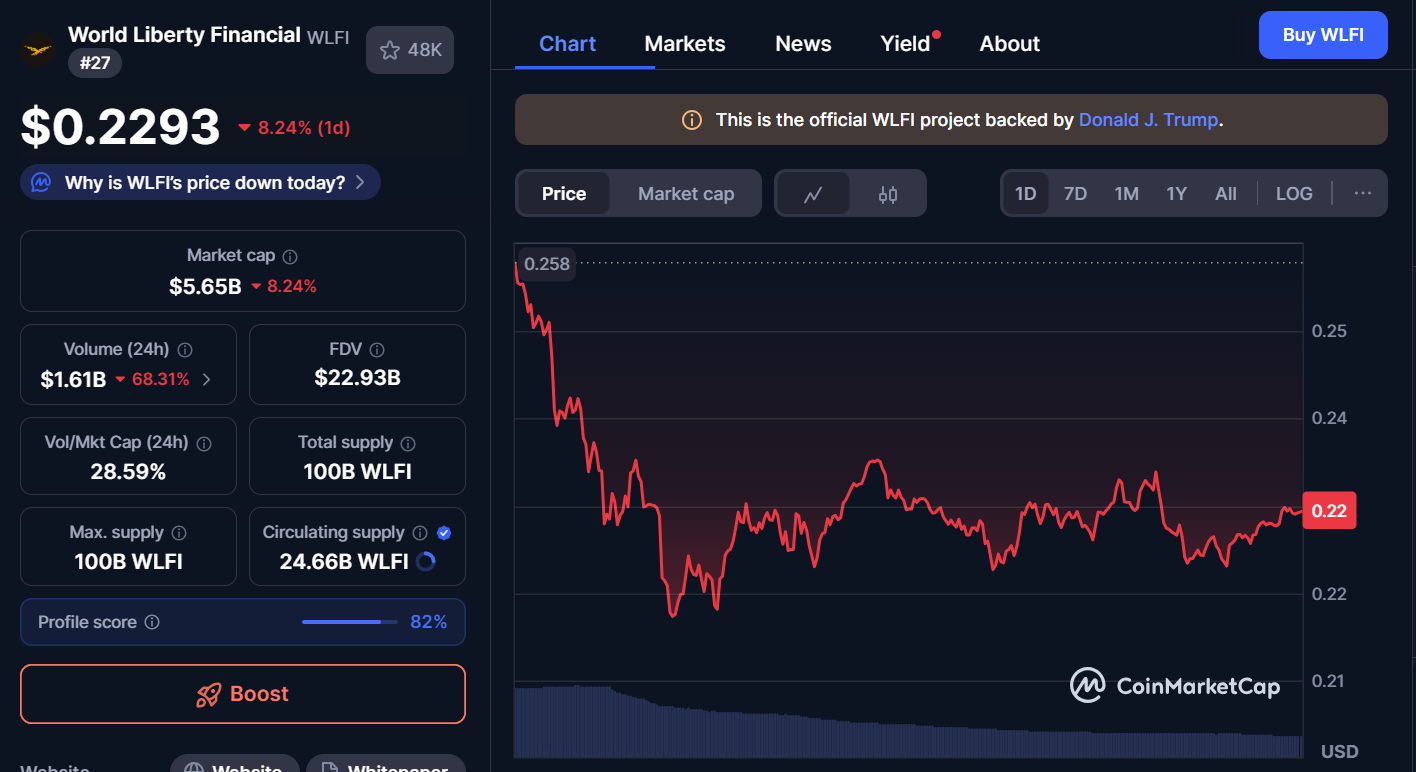
Task: Open the Markets tab
Action: pos(685,44)
